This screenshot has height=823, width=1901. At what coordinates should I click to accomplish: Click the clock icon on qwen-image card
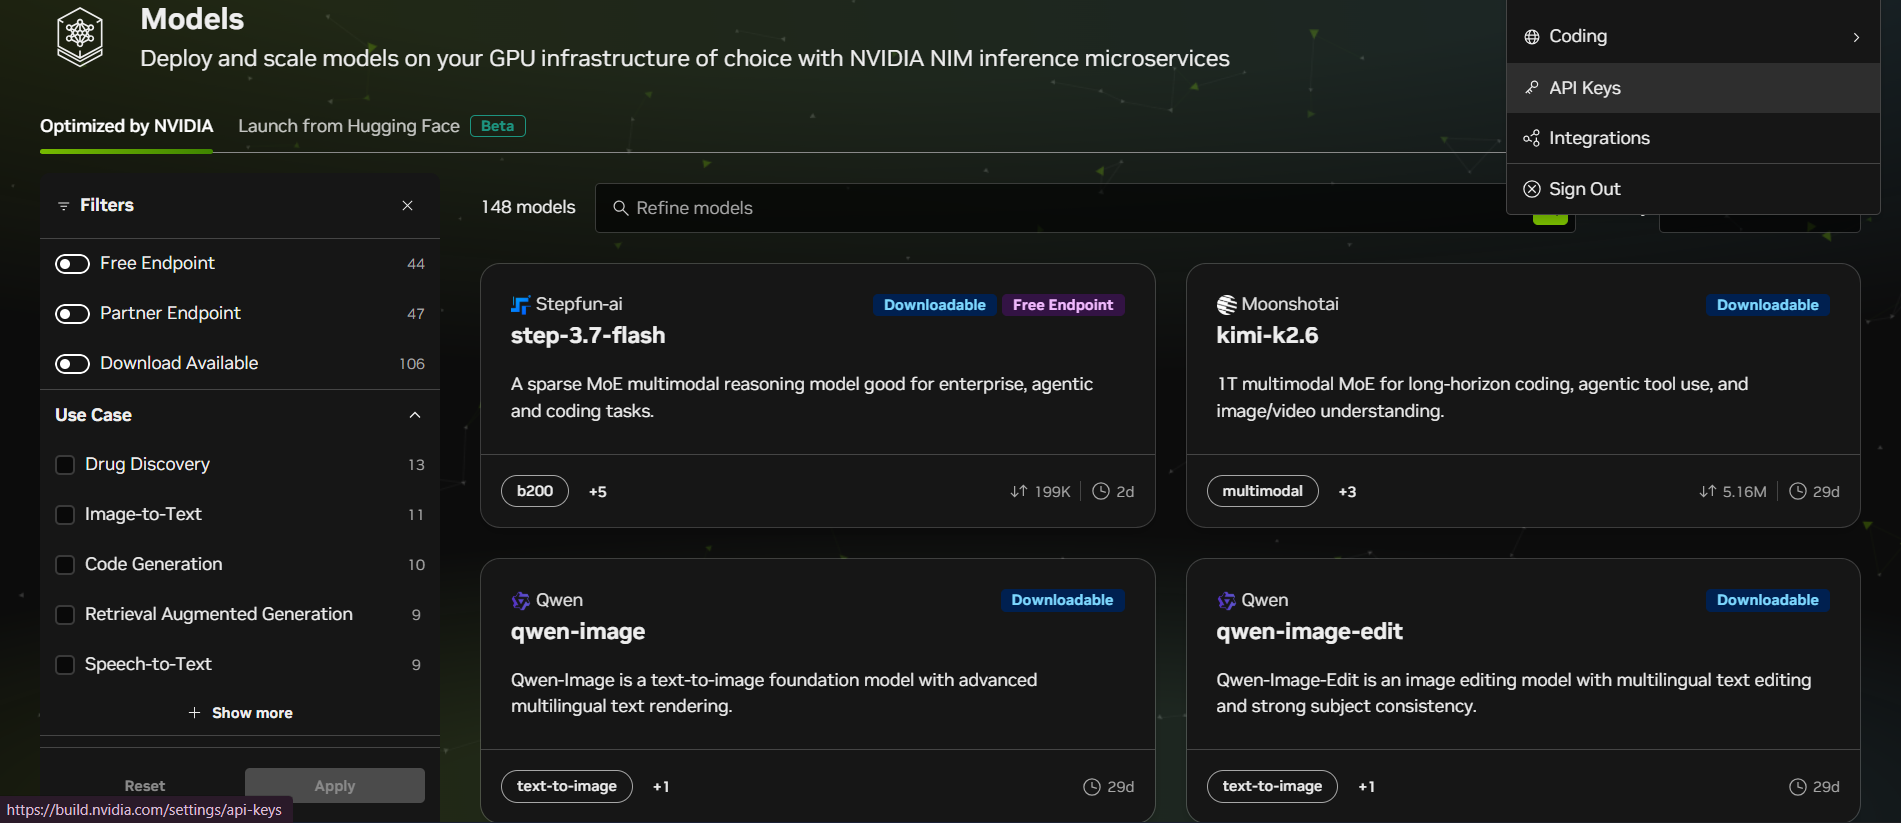pyautogui.click(x=1092, y=787)
